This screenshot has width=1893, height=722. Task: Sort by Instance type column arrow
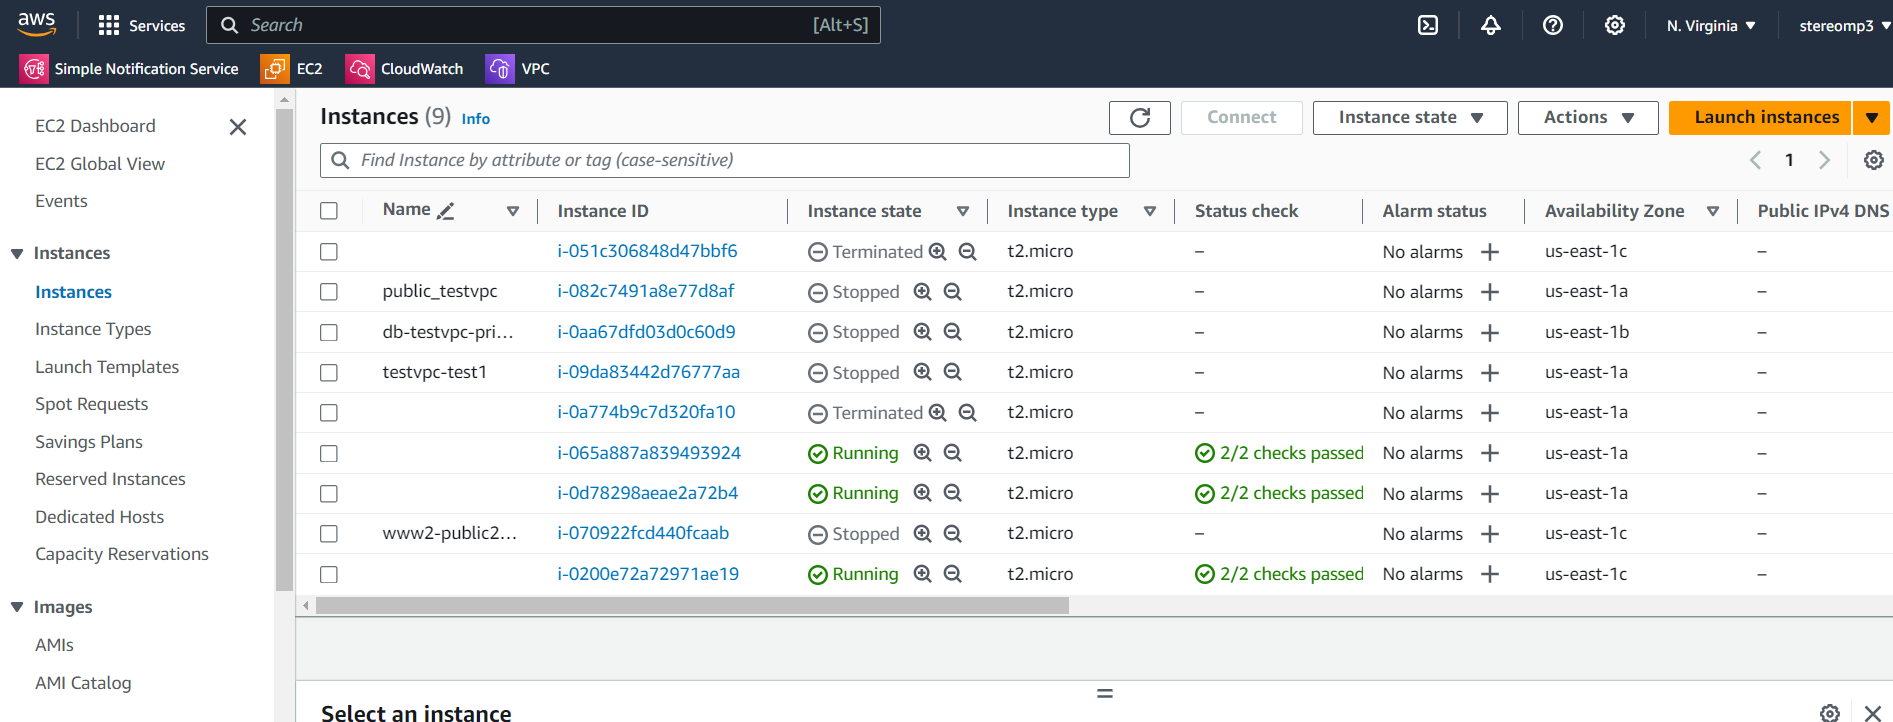click(1150, 211)
